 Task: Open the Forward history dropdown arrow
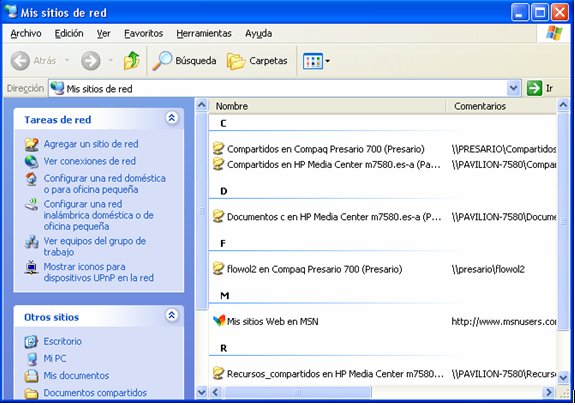click(x=111, y=60)
